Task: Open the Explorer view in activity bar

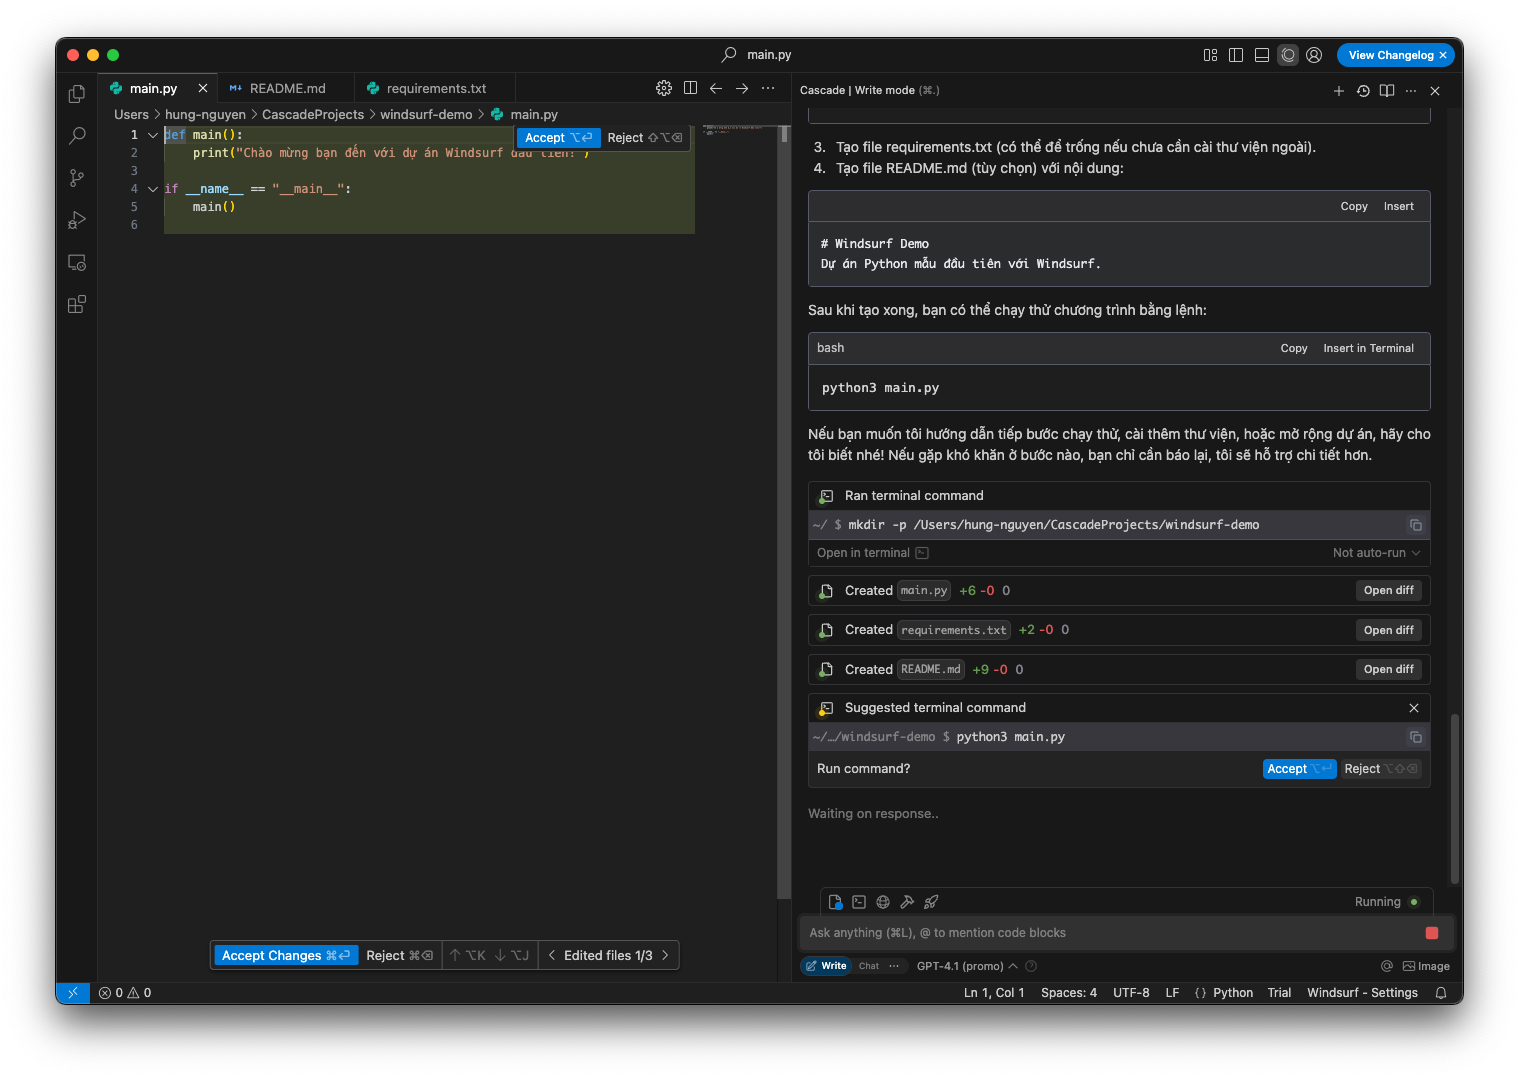Action: pyautogui.click(x=77, y=94)
